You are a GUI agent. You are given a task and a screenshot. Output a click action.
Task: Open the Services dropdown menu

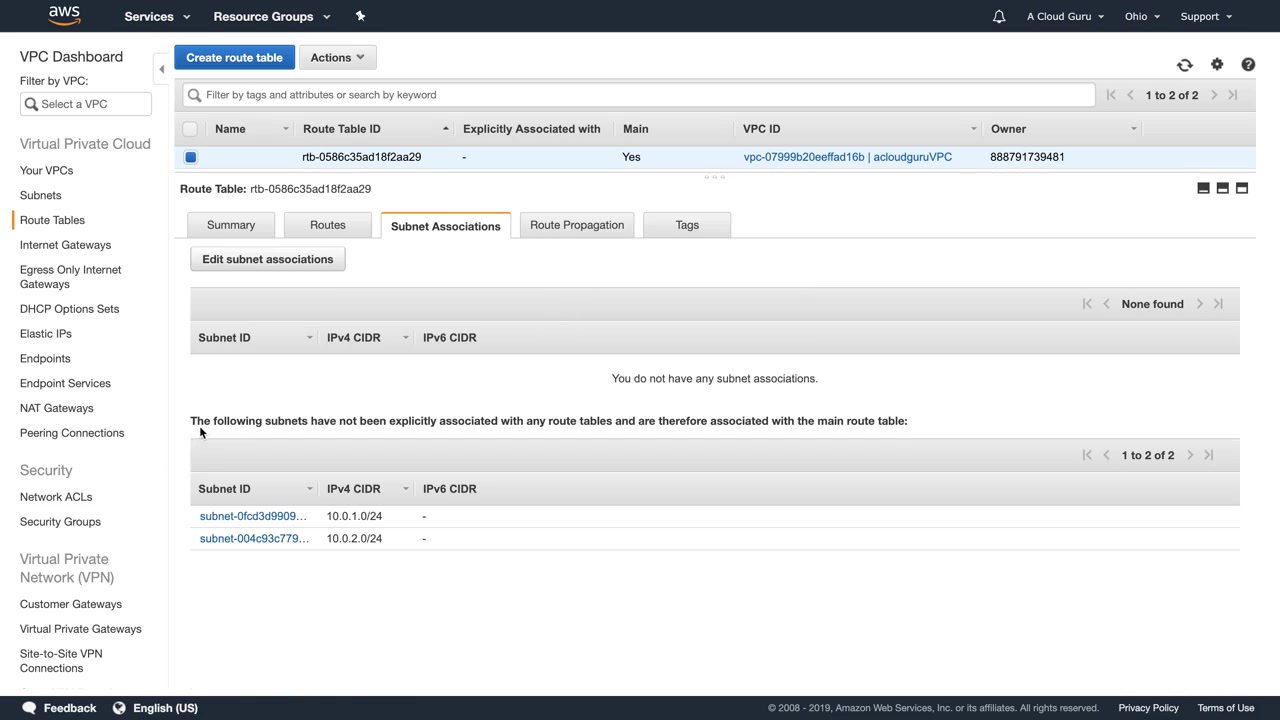click(x=156, y=16)
